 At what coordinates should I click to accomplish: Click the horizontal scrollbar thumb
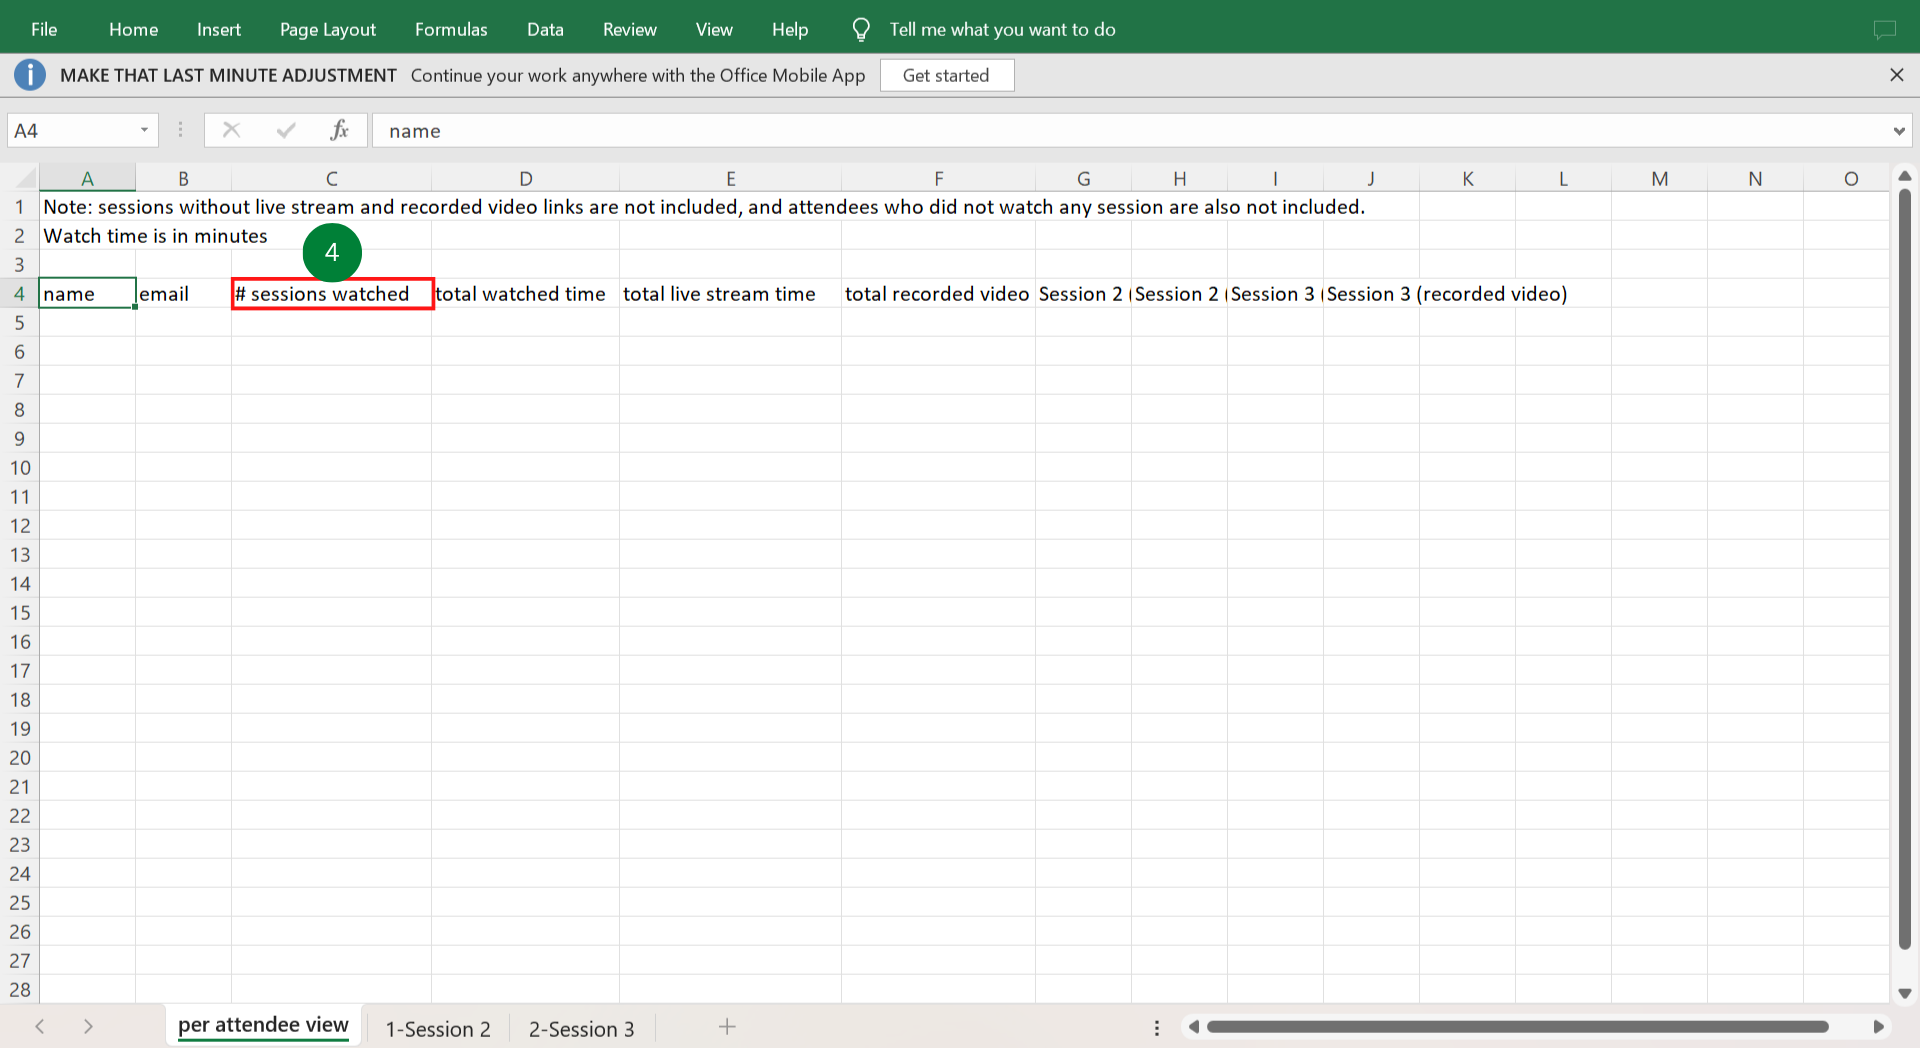(x=1516, y=1027)
